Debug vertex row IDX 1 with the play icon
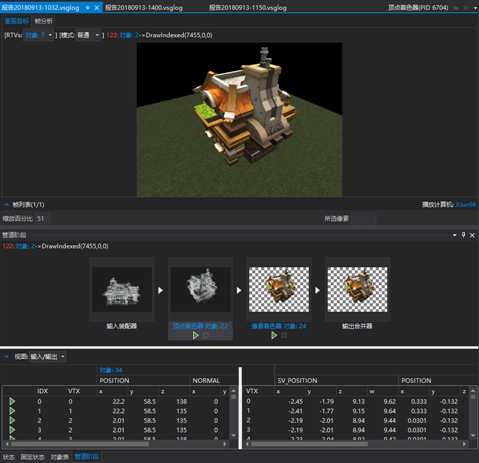 tap(12, 411)
